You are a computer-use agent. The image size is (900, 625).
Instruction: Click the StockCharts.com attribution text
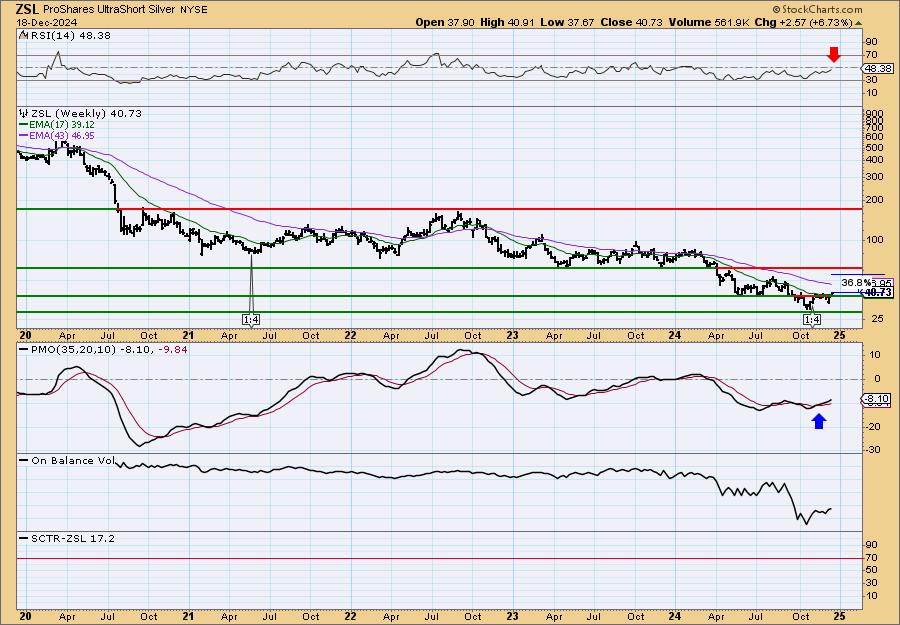click(x=817, y=9)
